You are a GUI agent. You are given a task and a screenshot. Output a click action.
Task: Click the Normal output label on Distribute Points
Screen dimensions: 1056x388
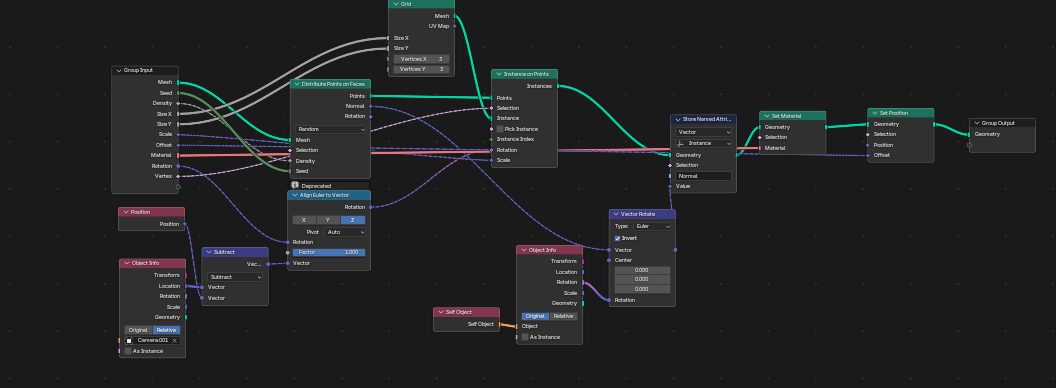tap(355, 106)
